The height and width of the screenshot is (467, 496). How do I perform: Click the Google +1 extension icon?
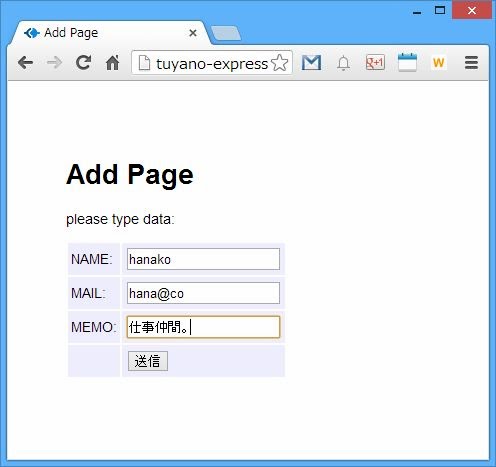375,62
